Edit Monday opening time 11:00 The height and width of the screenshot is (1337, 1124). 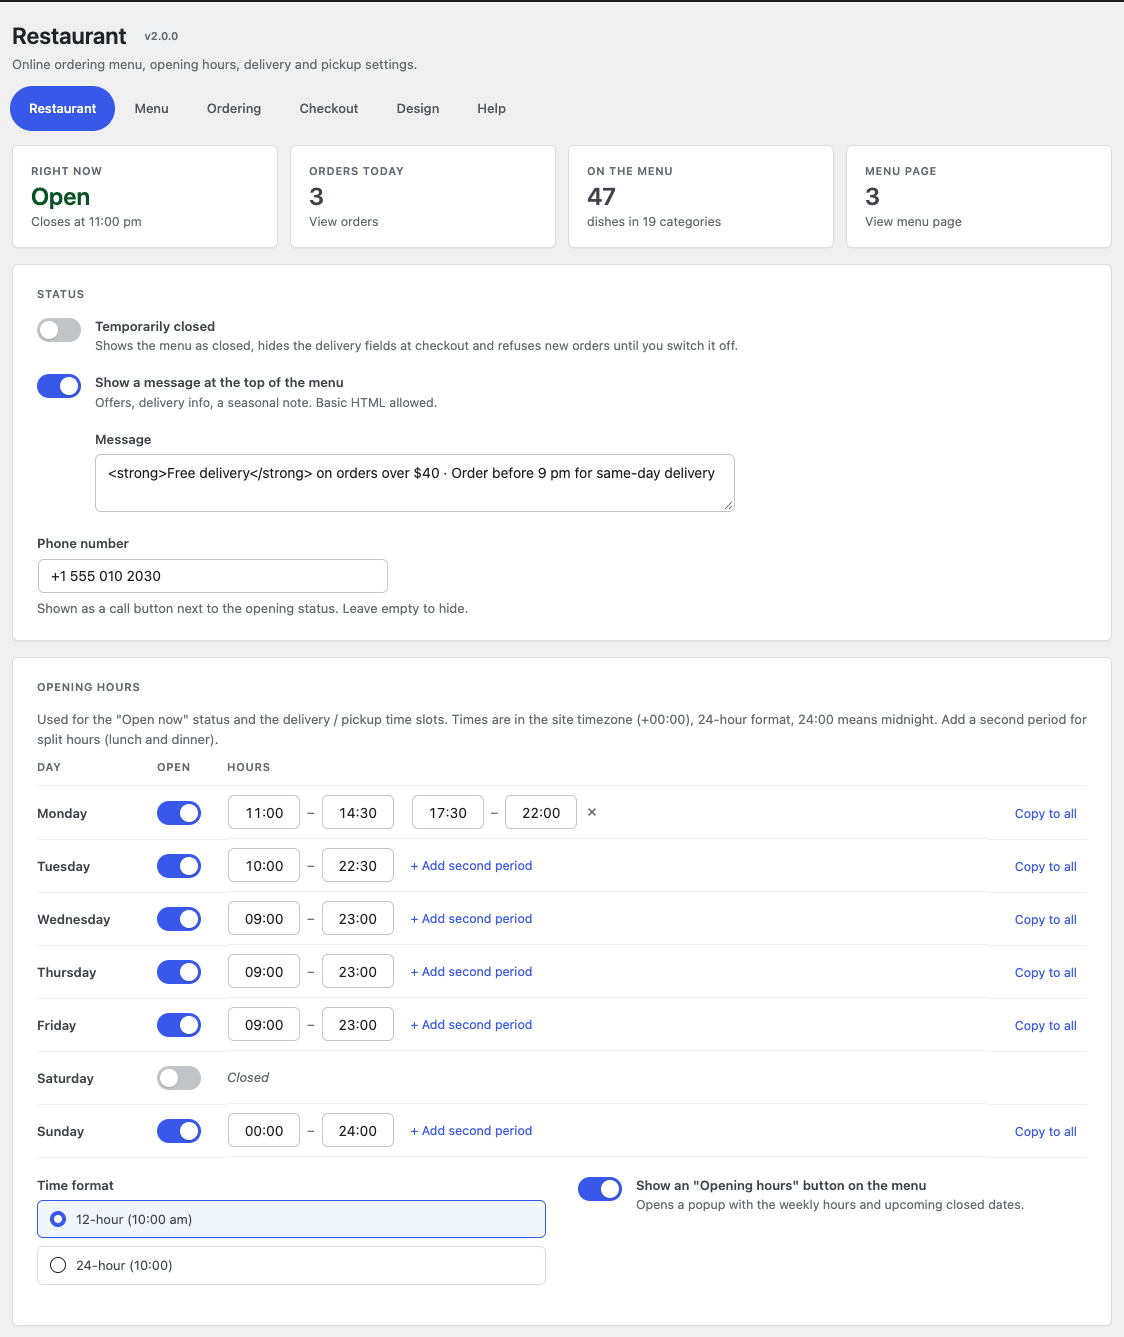point(264,813)
